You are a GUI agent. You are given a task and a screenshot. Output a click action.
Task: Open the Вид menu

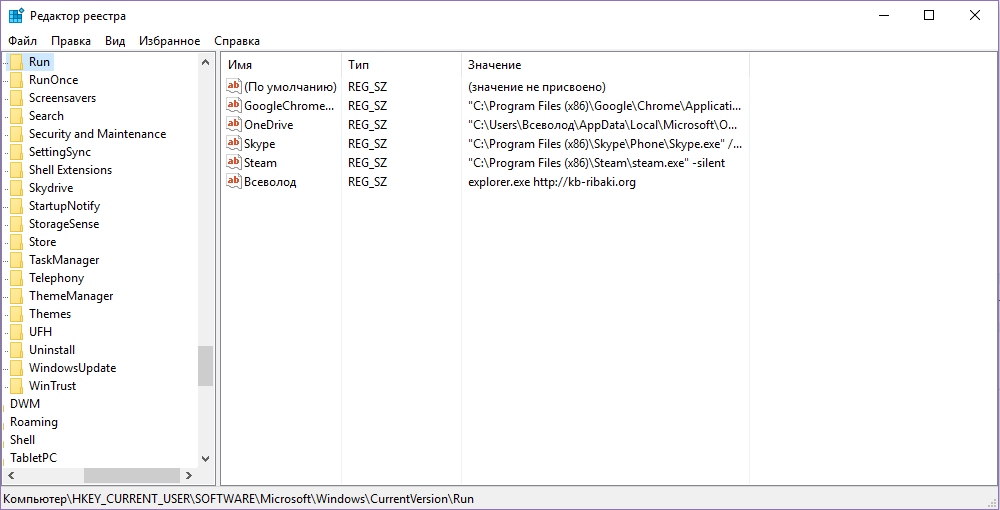[115, 41]
